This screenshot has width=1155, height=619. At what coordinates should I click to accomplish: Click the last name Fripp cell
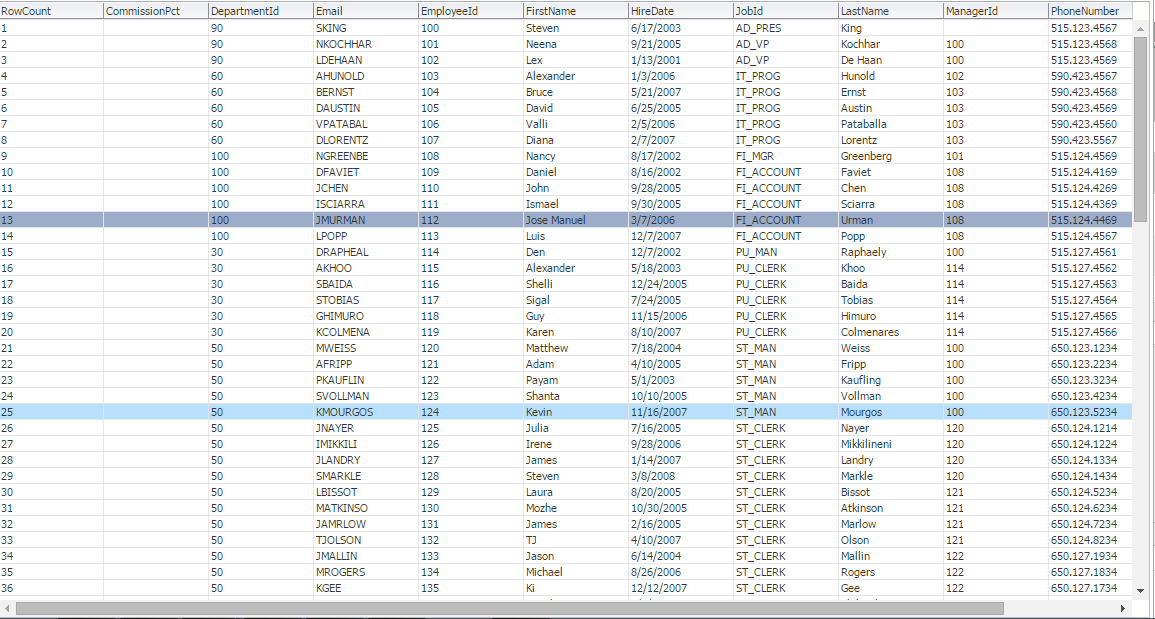[891, 363]
